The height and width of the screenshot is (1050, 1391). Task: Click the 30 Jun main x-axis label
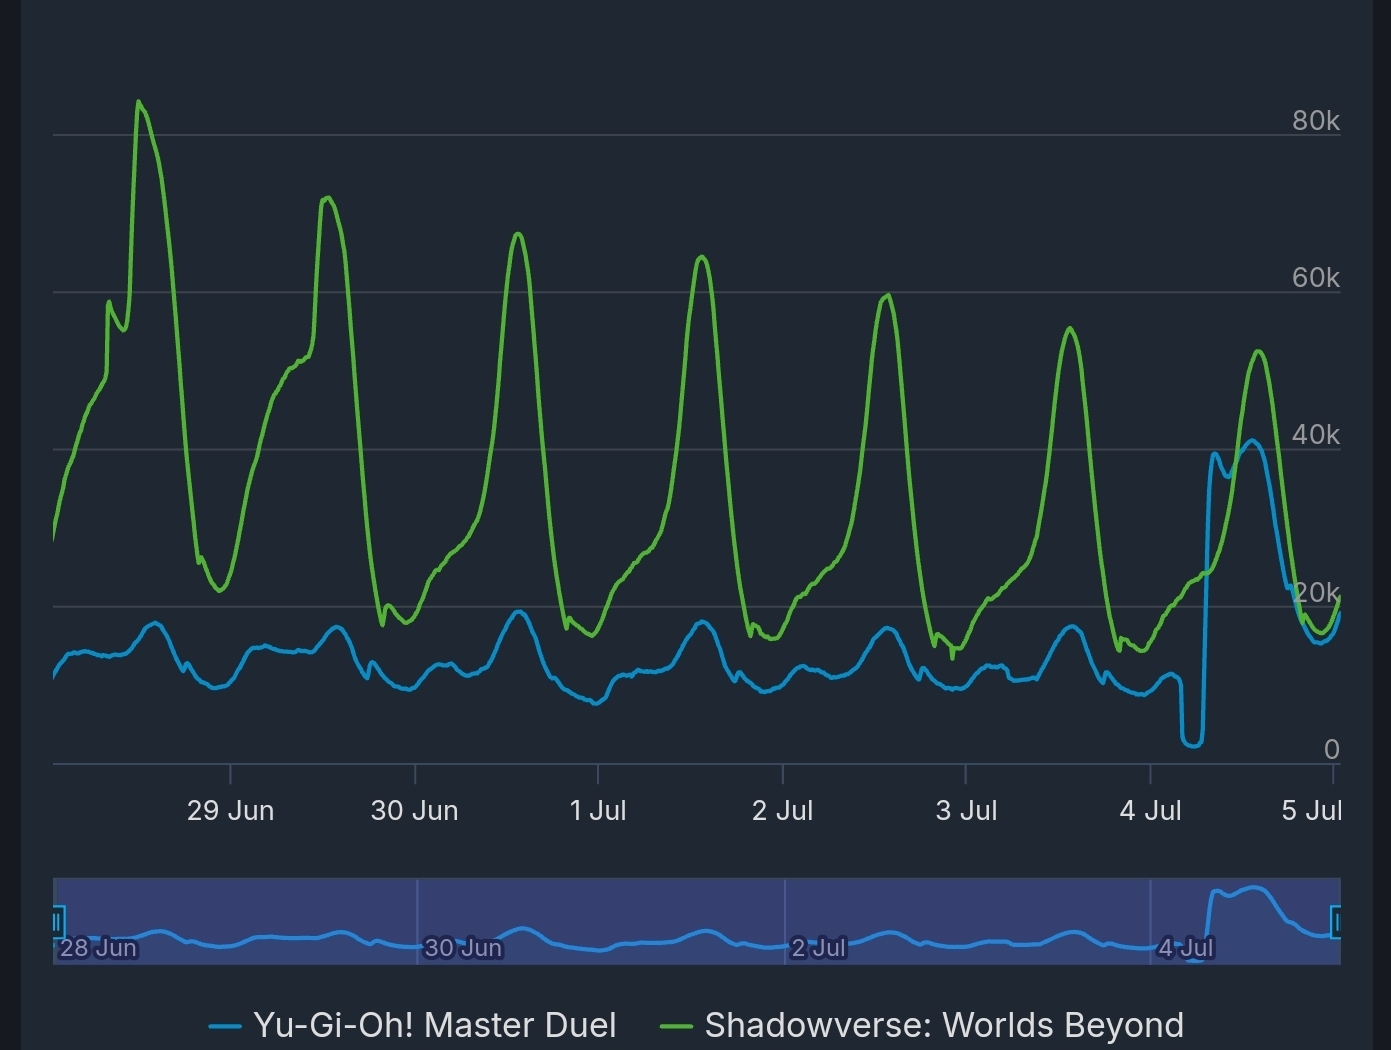[x=414, y=810]
